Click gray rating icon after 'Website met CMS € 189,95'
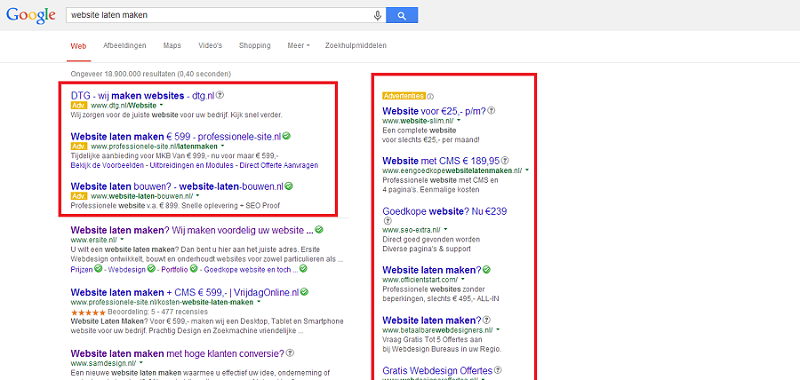Screen dimensions: 800x380 click(x=505, y=160)
